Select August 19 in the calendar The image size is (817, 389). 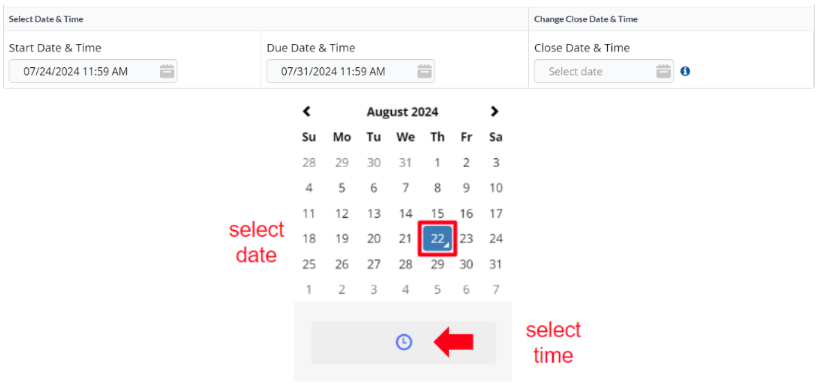coord(342,239)
